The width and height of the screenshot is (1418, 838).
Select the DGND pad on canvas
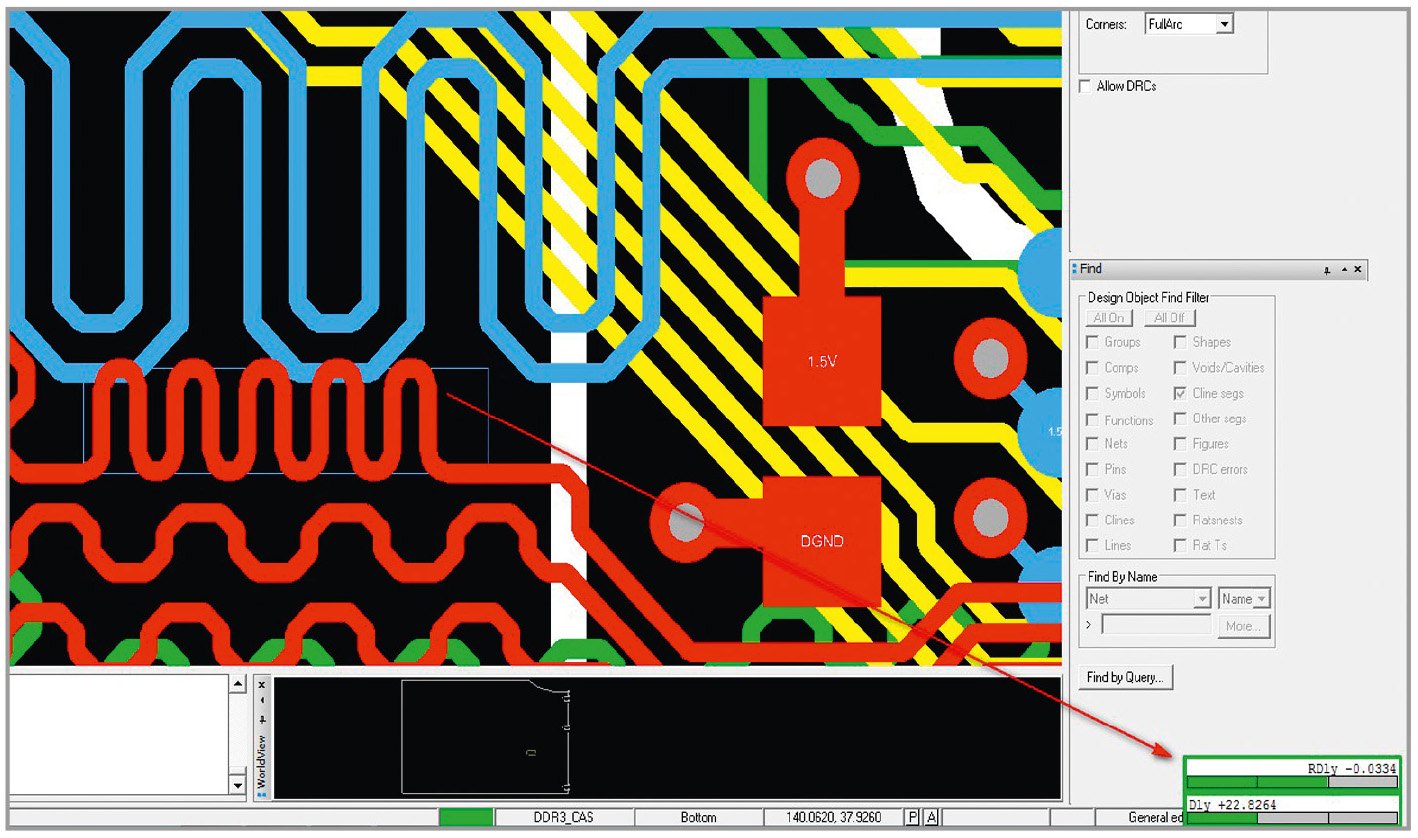coord(822,541)
